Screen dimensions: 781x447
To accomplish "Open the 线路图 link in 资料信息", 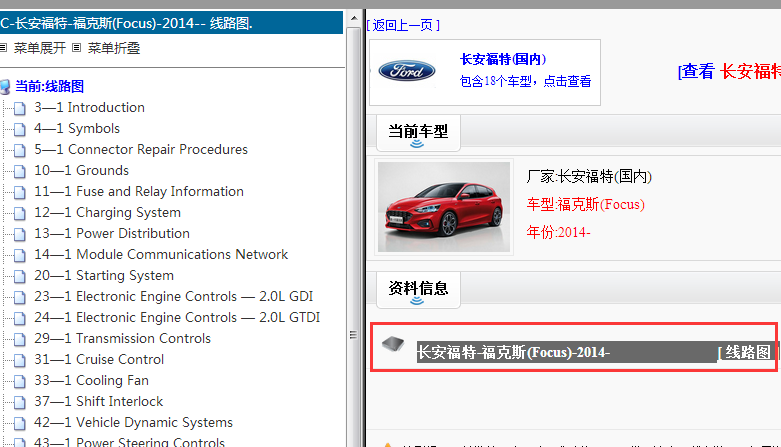I will point(746,352).
